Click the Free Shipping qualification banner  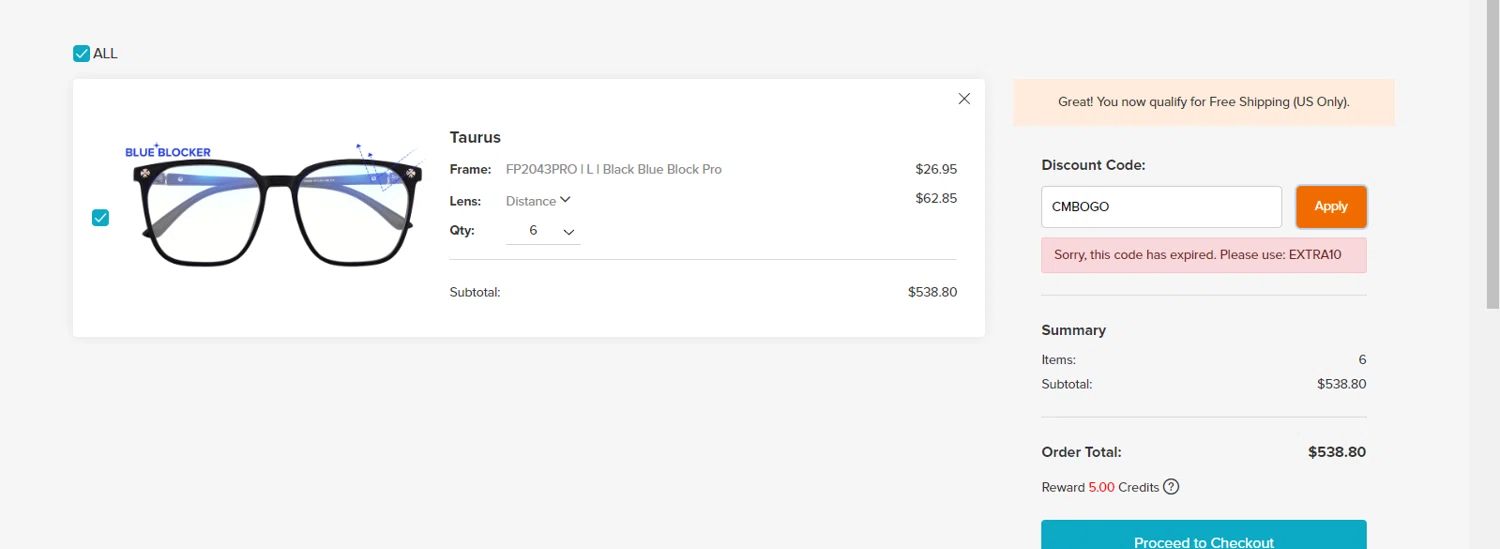coord(1203,102)
